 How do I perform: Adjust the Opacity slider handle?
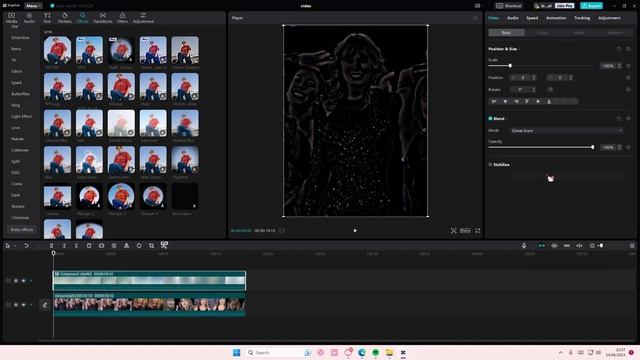593,147
